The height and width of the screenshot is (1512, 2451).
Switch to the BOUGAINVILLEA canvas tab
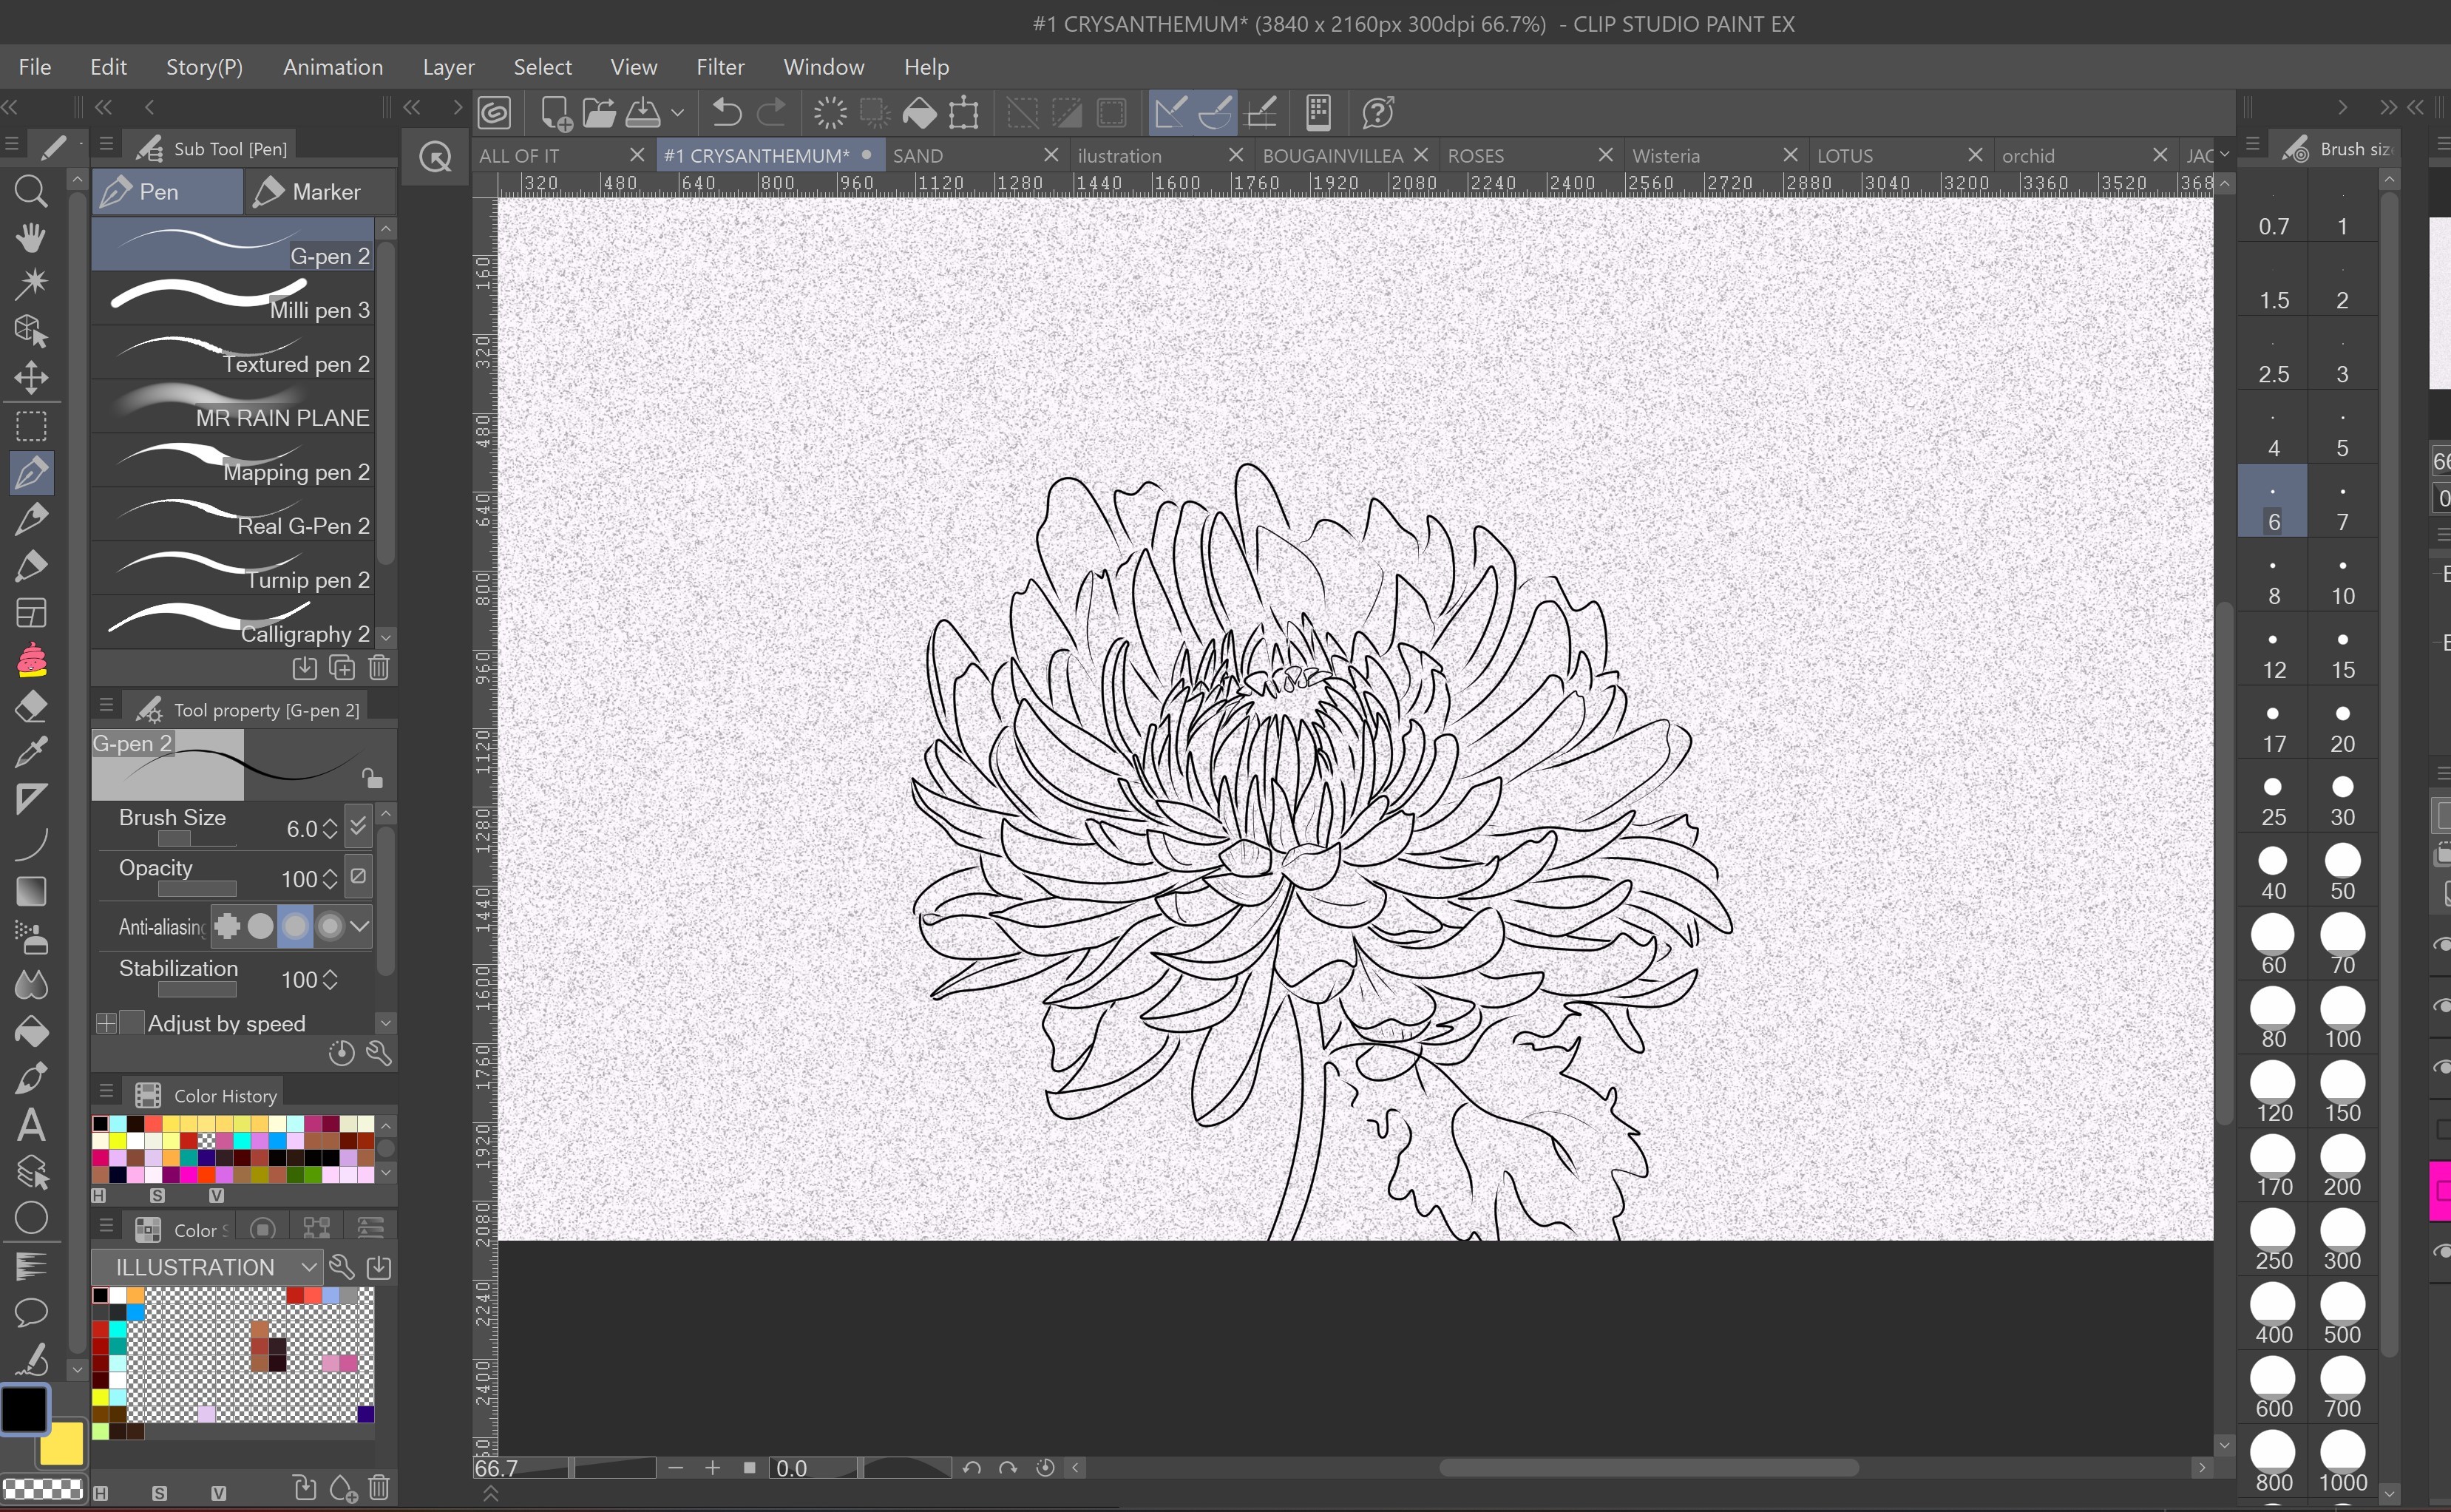coord(1331,155)
